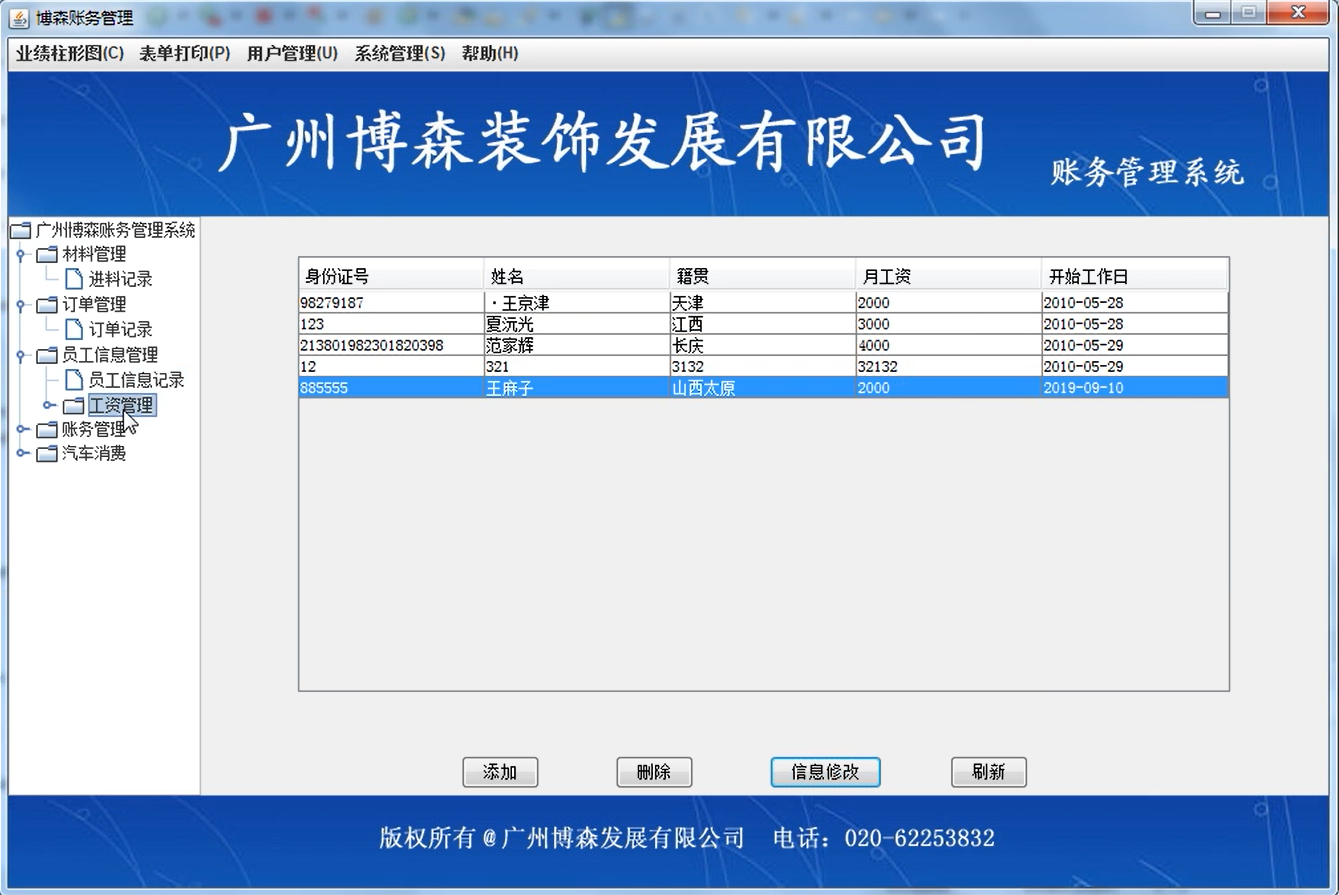
Task: Click the salary cell 4000
Action: pyautogui.click(x=949, y=345)
